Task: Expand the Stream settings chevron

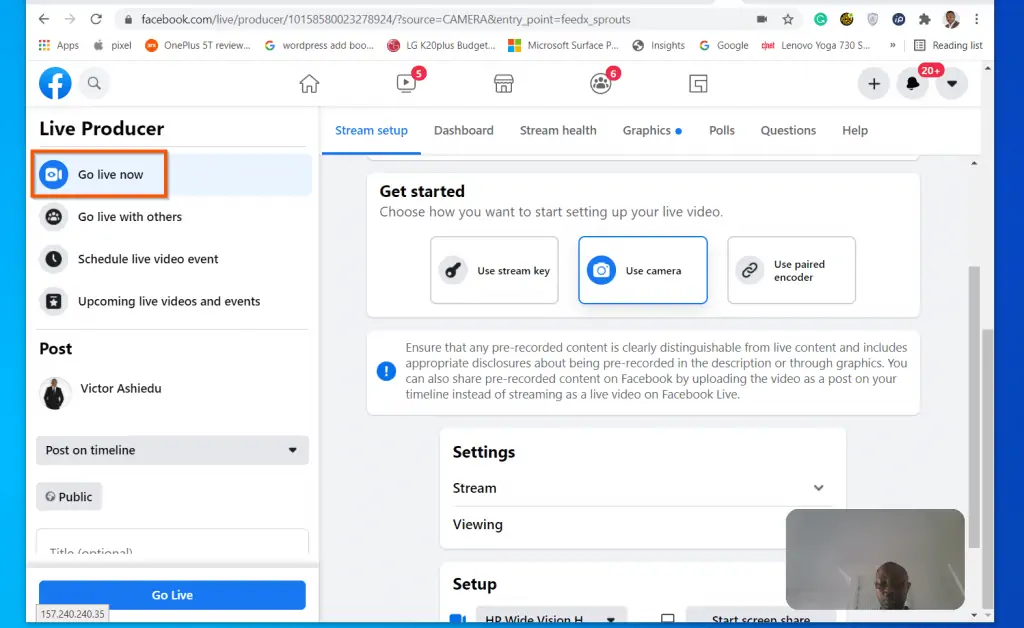Action: click(x=818, y=488)
